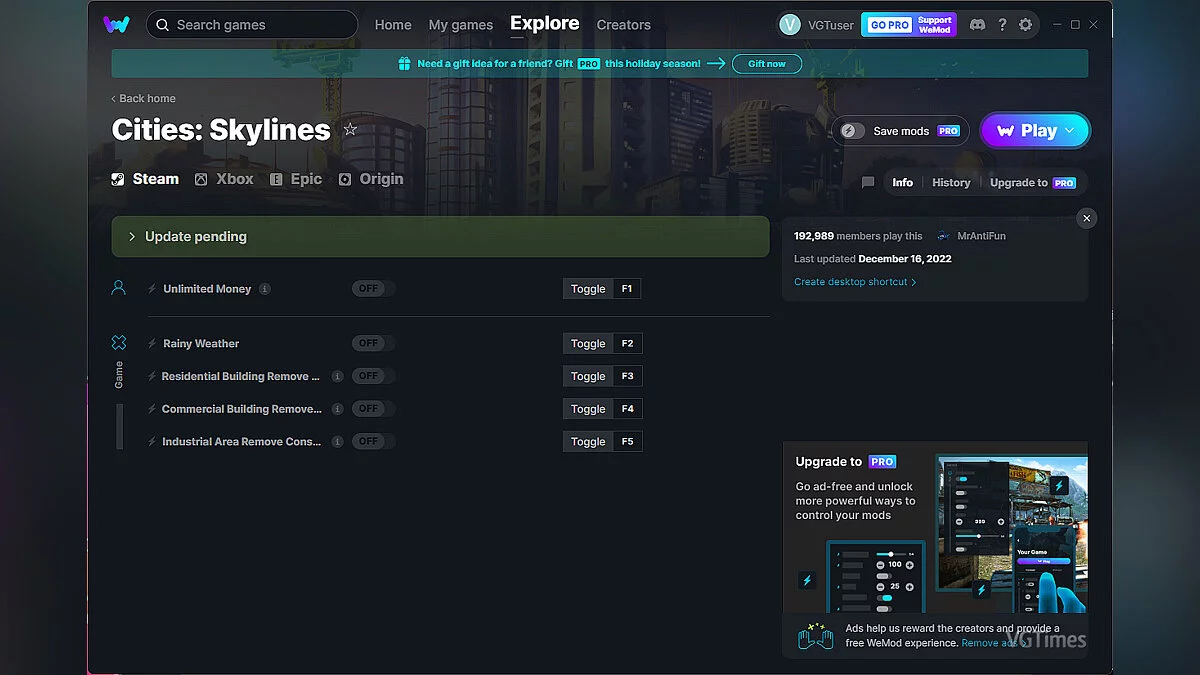
Task: Click the Play button label
Action: (1039, 130)
